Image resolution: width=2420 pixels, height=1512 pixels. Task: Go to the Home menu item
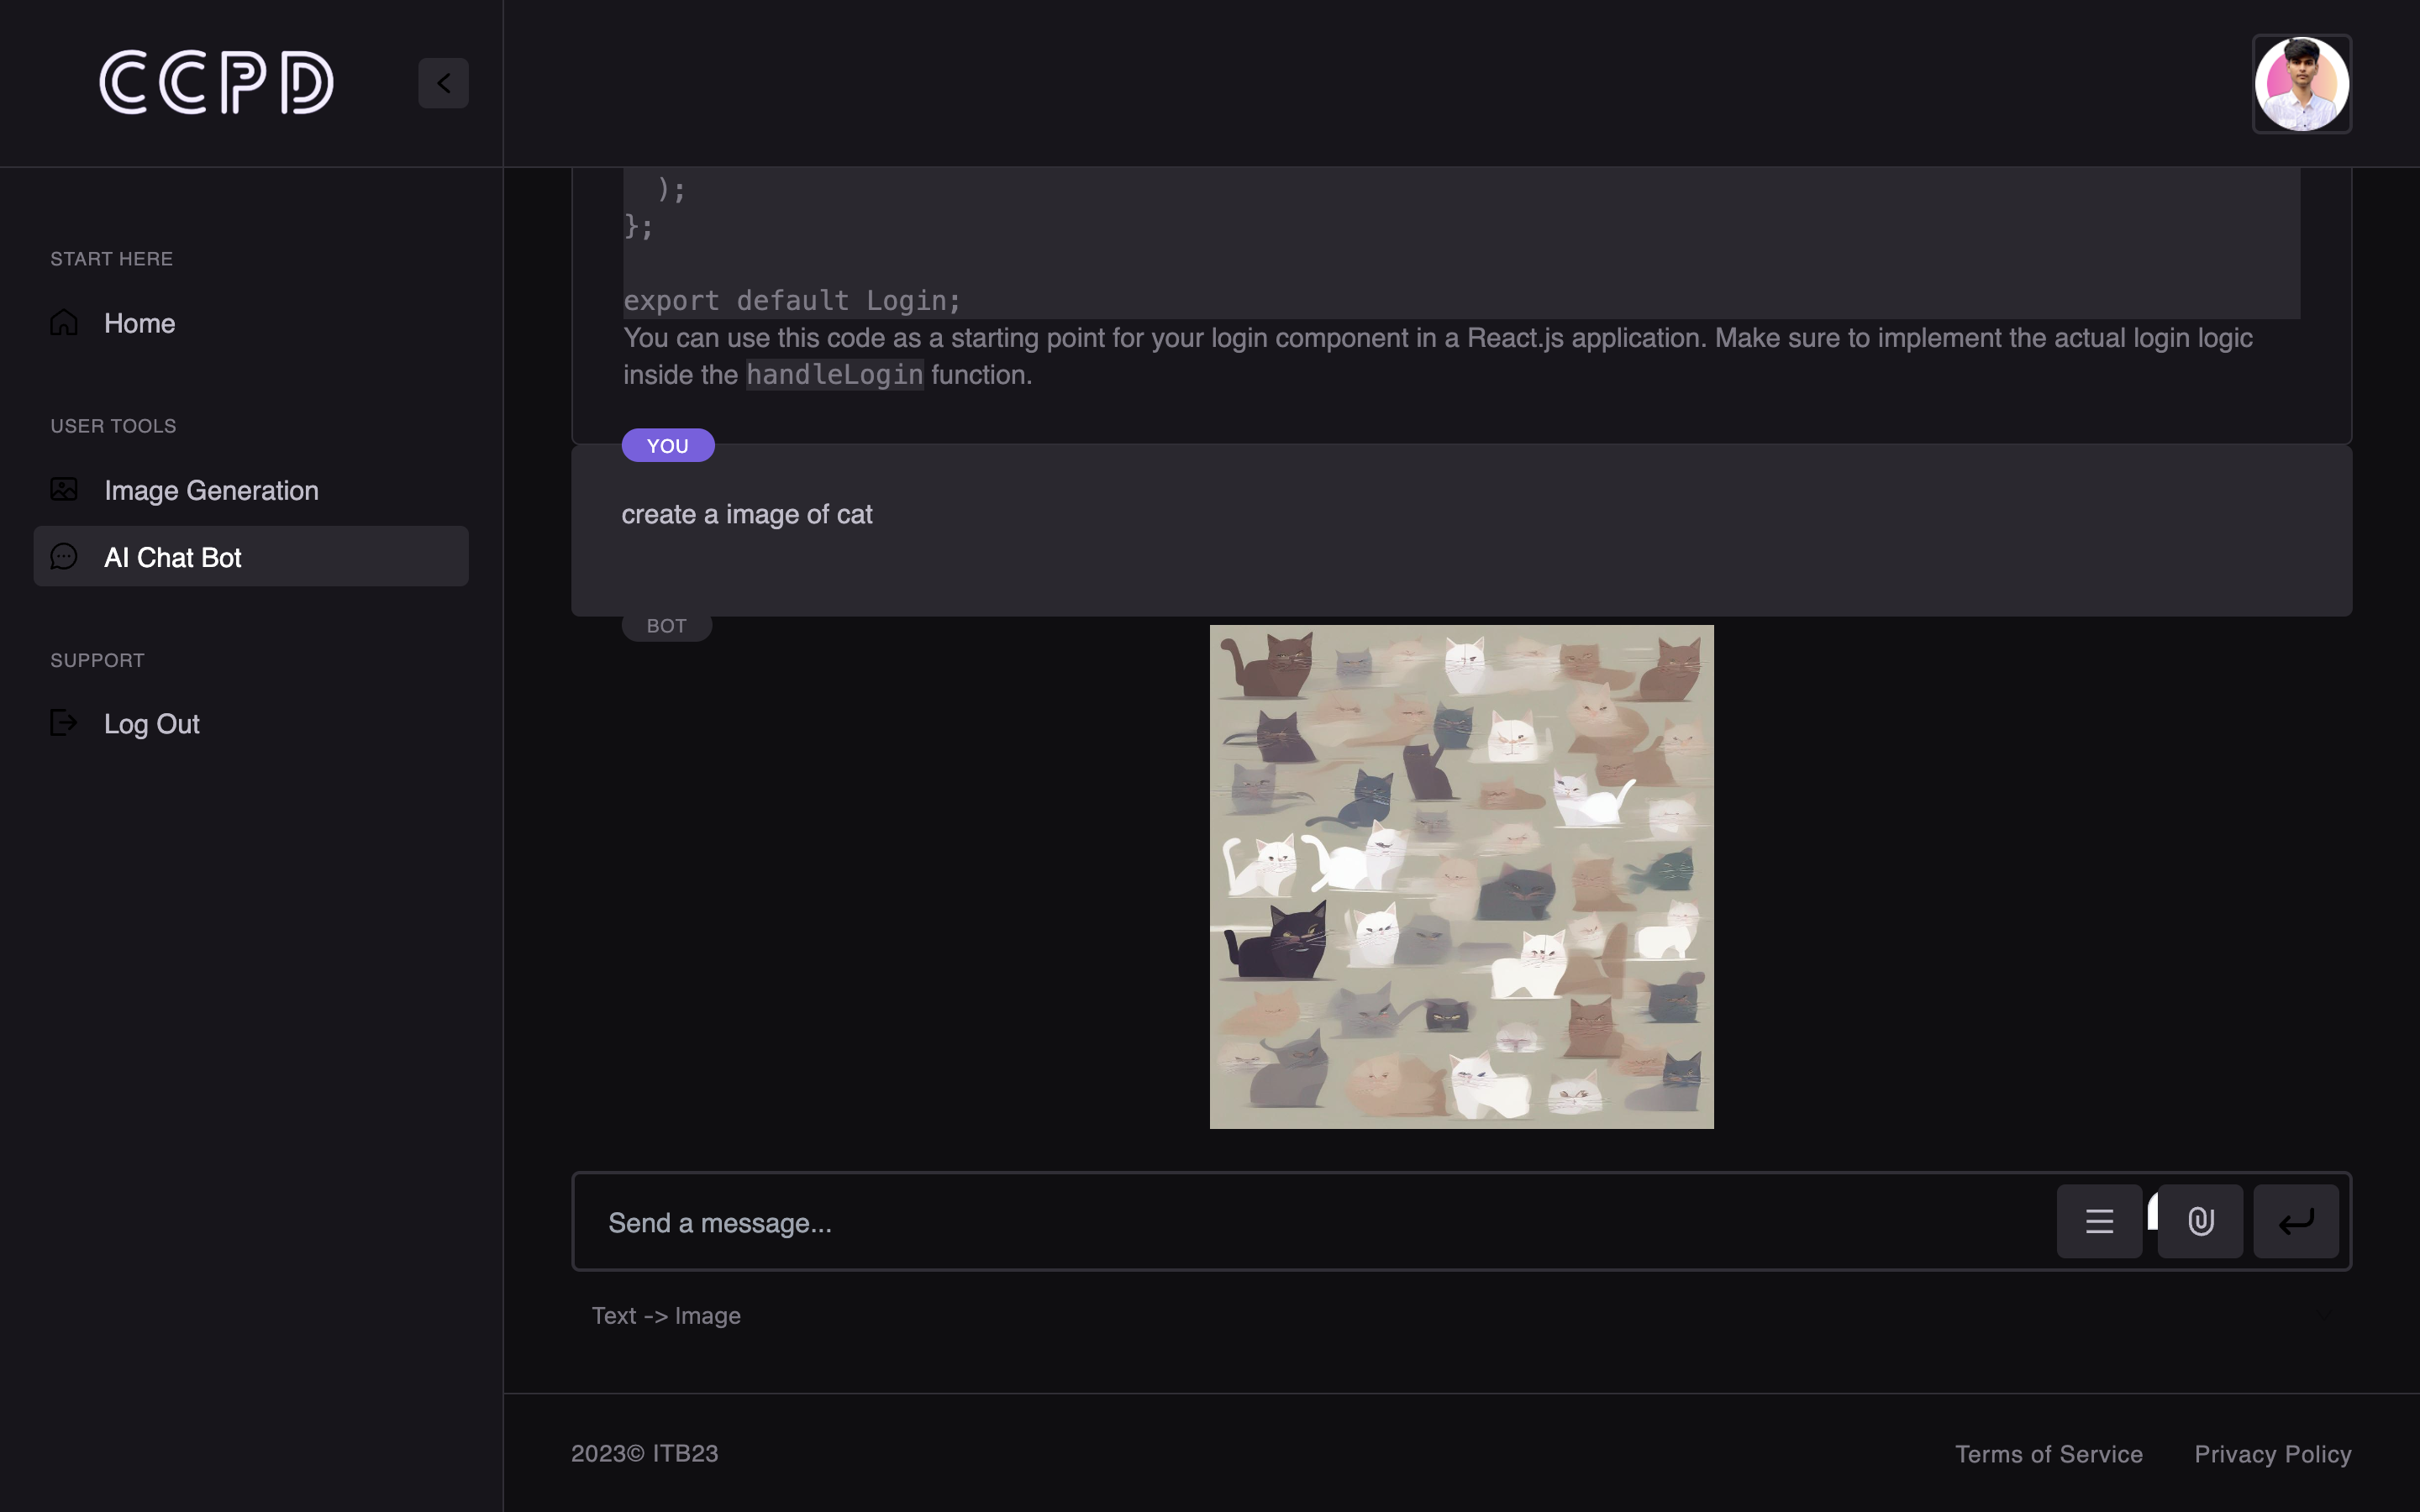click(140, 323)
